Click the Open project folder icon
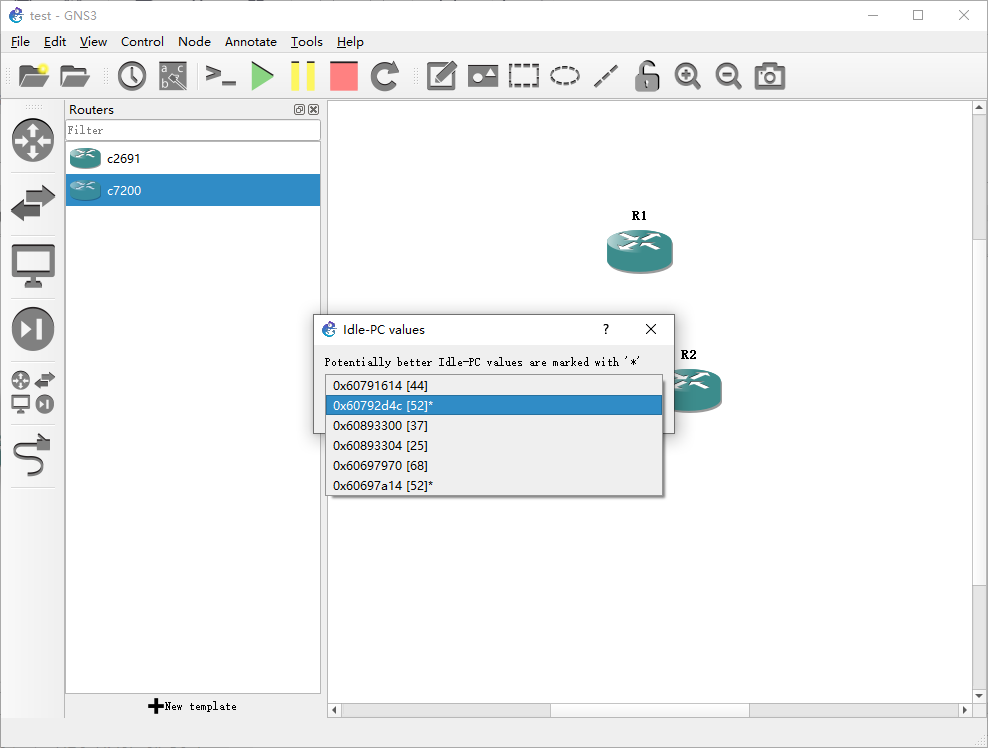 click(74, 76)
